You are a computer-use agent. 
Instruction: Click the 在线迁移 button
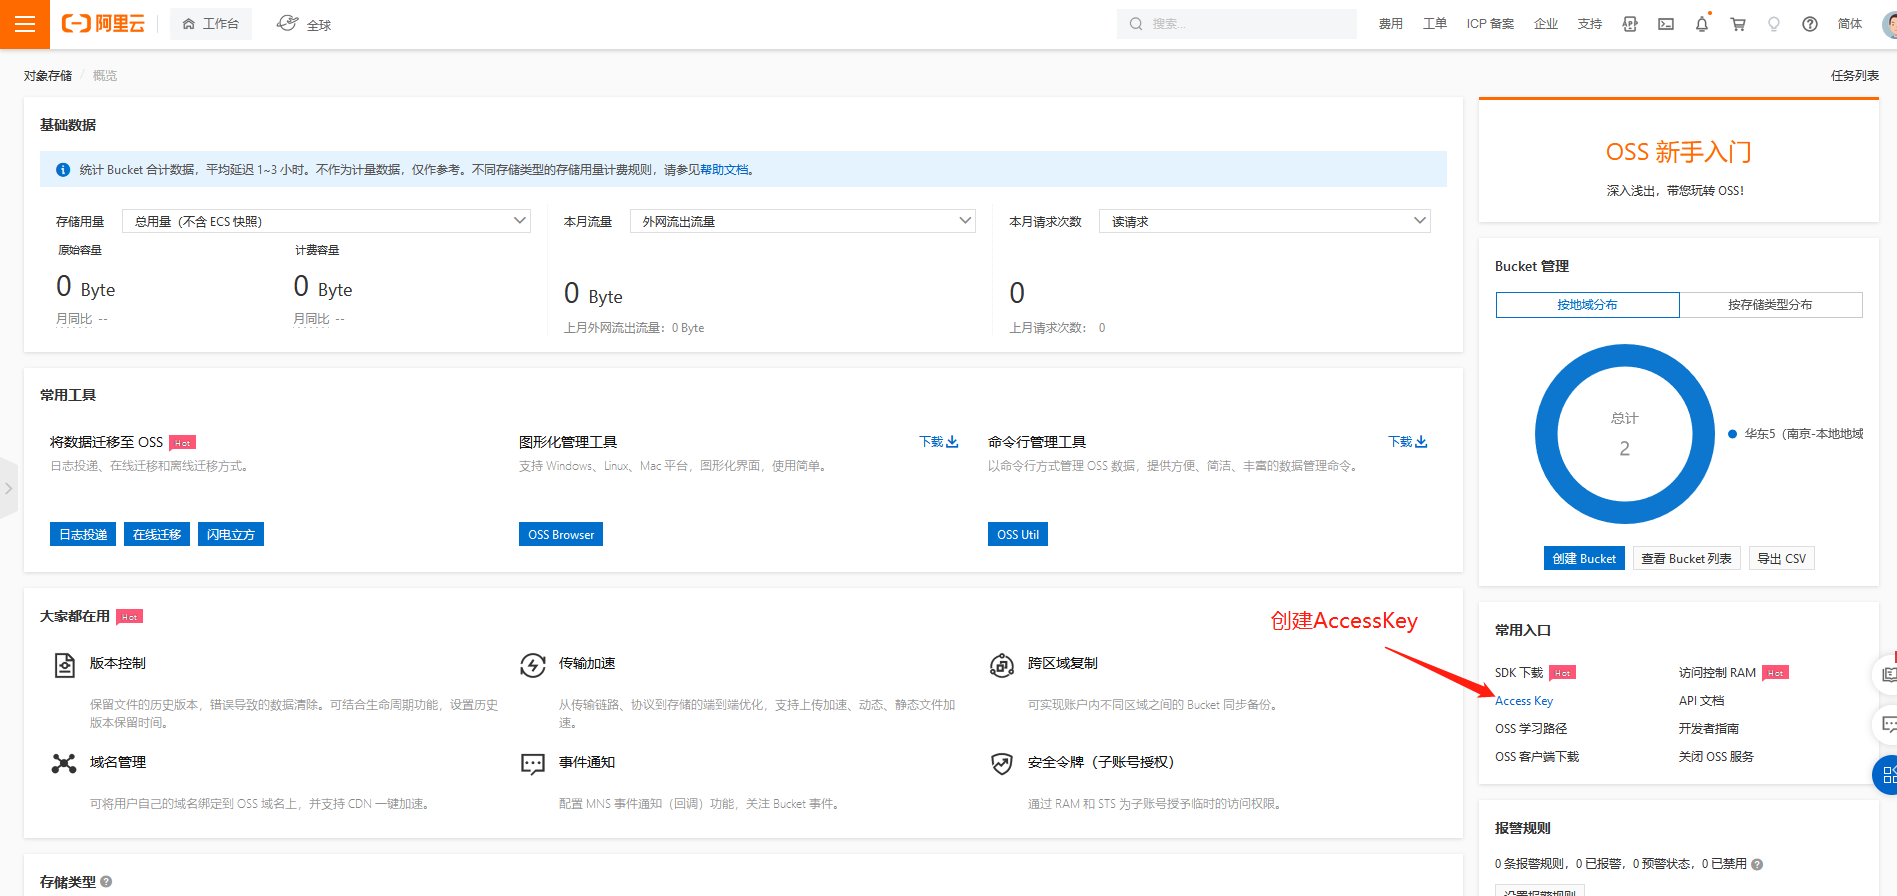pos(157,534)
